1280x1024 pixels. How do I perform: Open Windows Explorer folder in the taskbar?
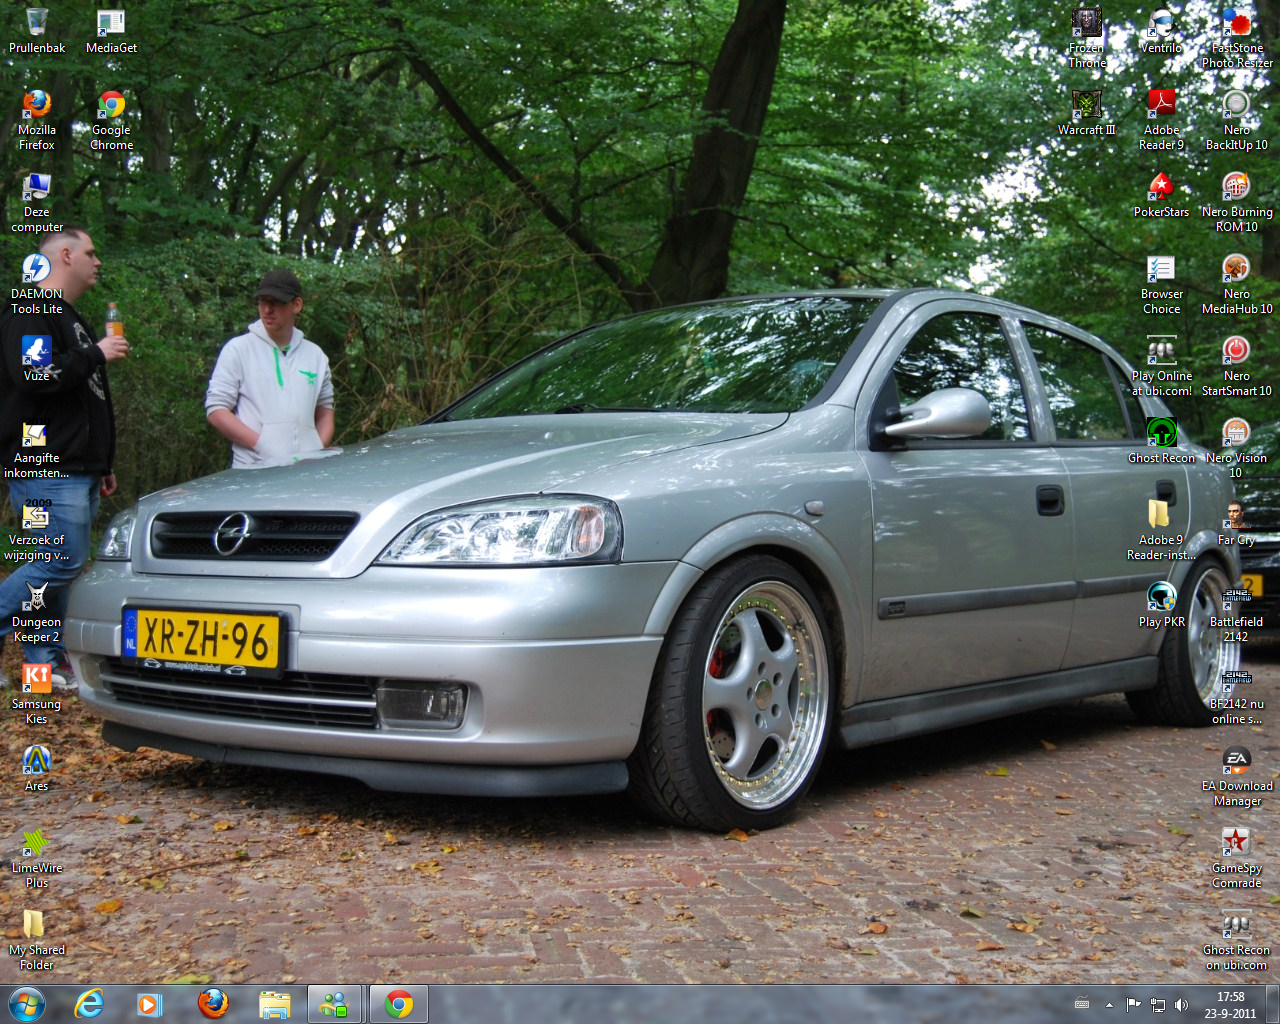click(274, 1004)
